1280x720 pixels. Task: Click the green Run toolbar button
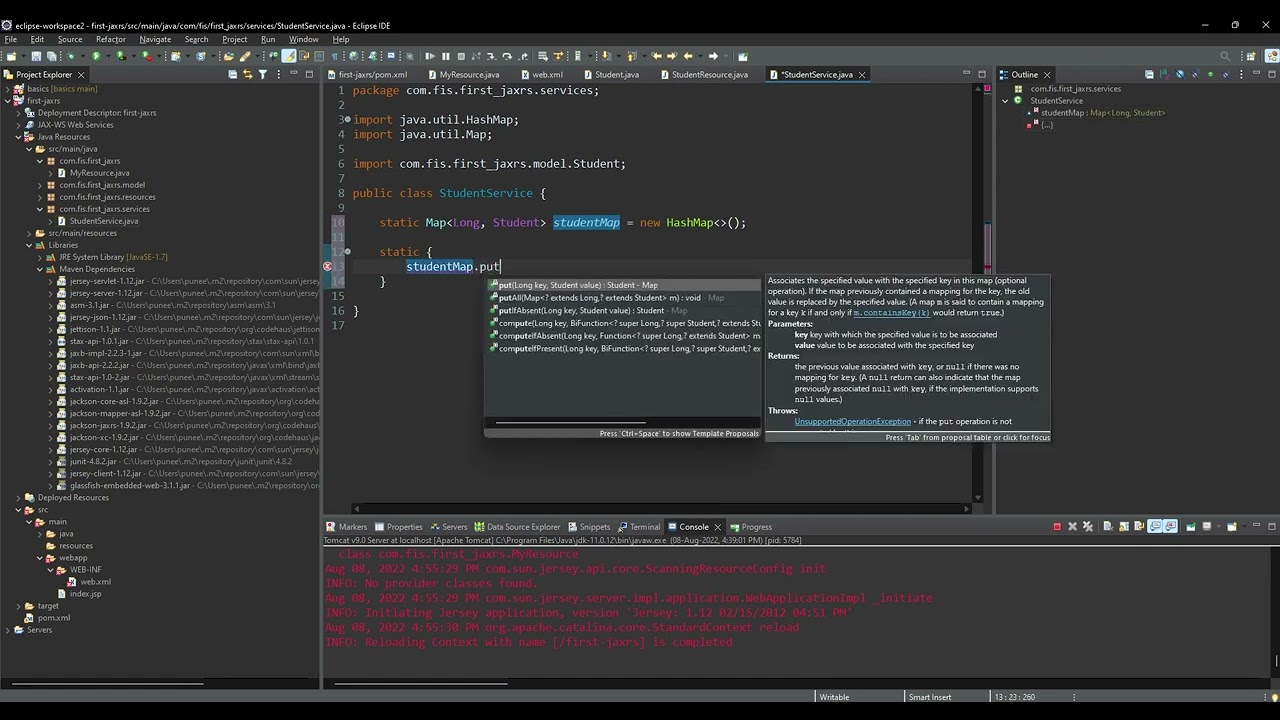point(96,56)
